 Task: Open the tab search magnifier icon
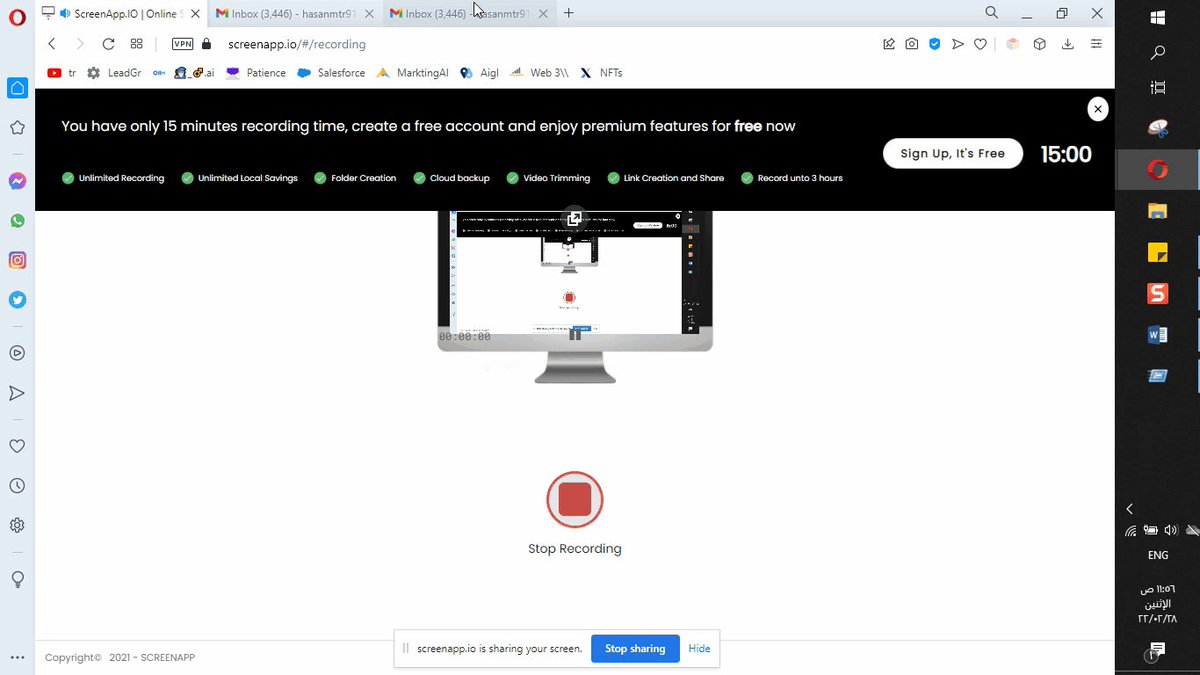(x=991, y=13)
